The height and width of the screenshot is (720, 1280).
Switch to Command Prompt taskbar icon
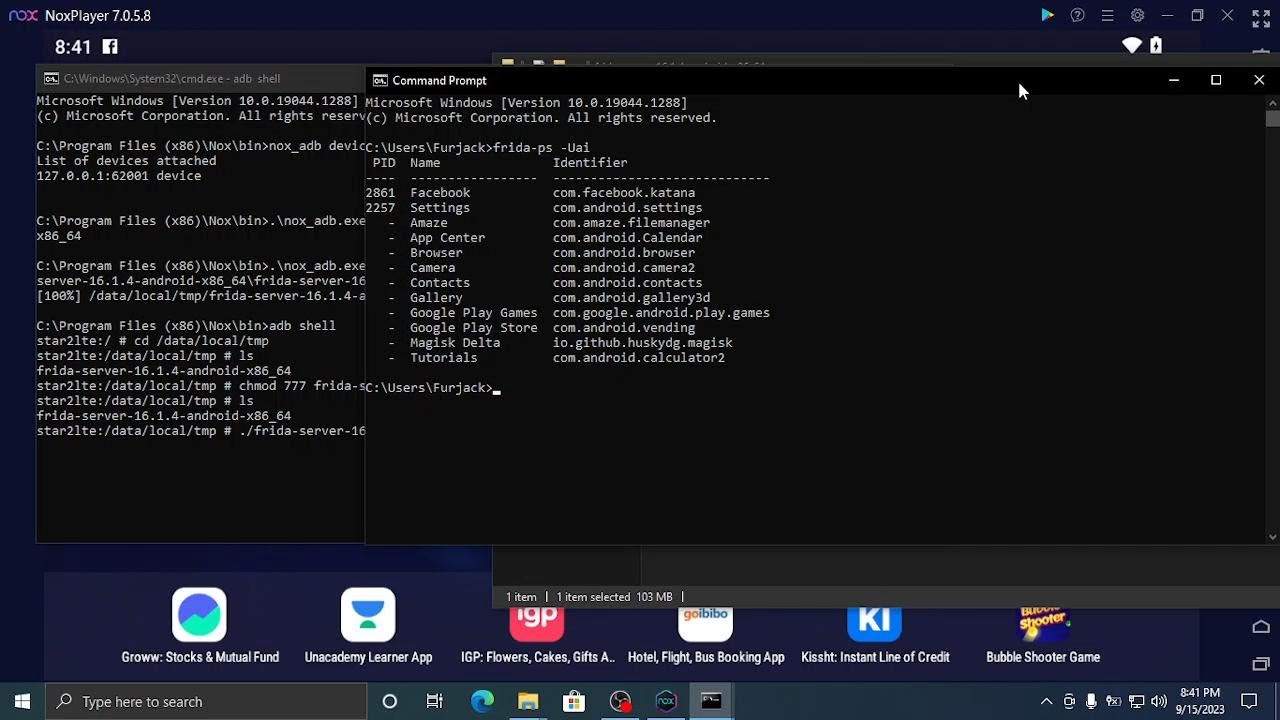711,701
